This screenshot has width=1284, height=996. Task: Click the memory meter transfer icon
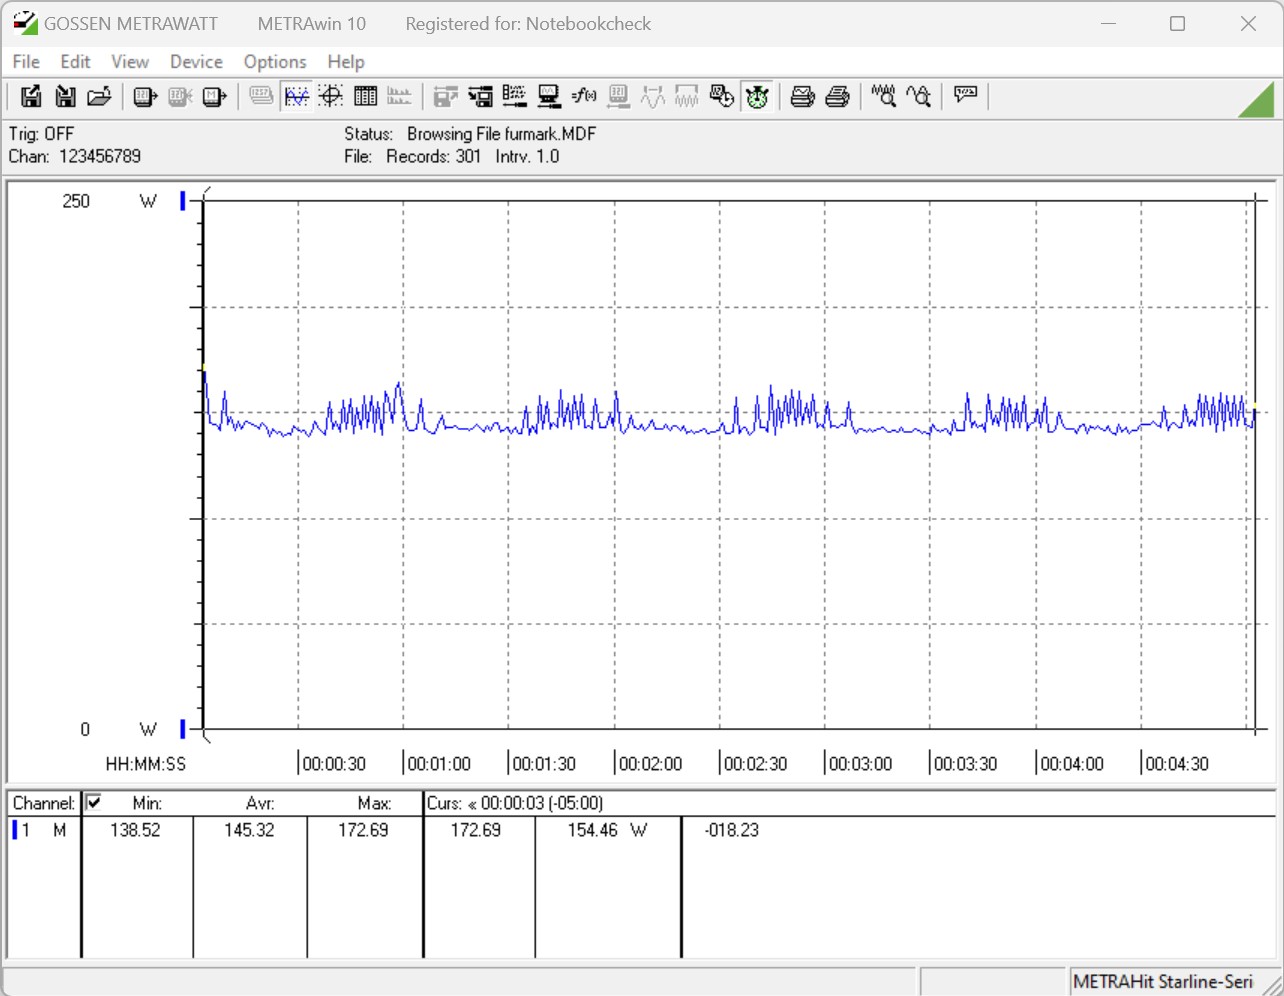click(214, 96)
